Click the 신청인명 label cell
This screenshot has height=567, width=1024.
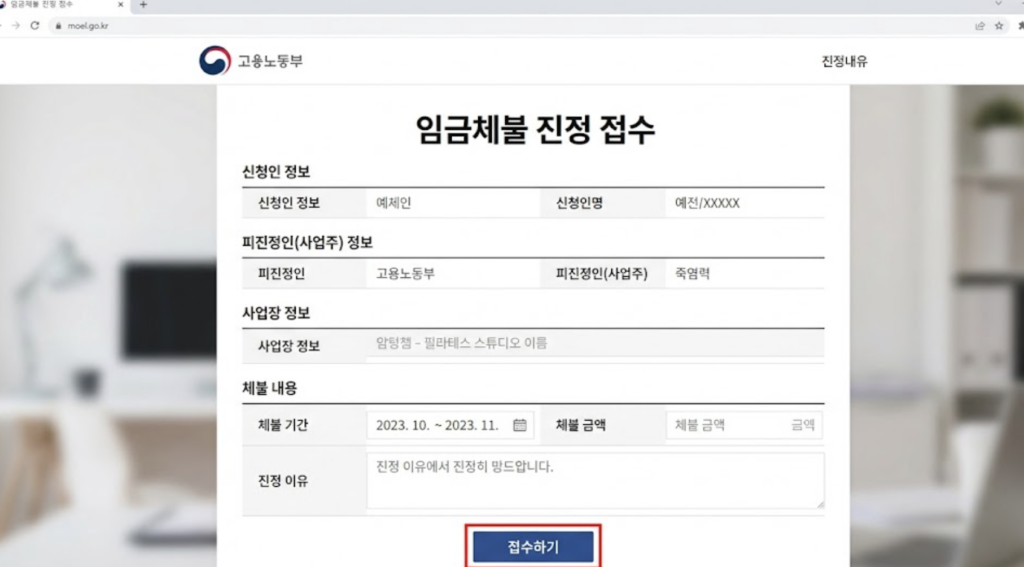[x=603, y=203]
